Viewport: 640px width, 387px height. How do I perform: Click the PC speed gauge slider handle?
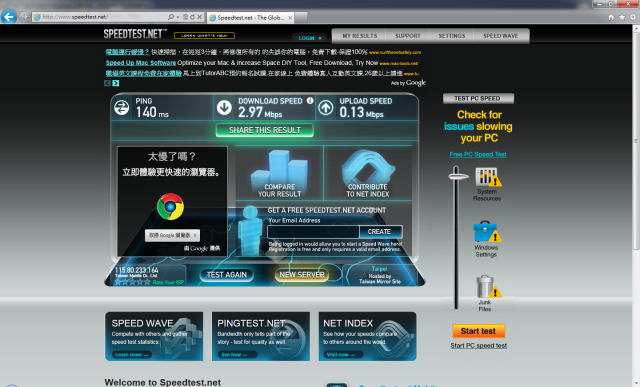[459, 176]
